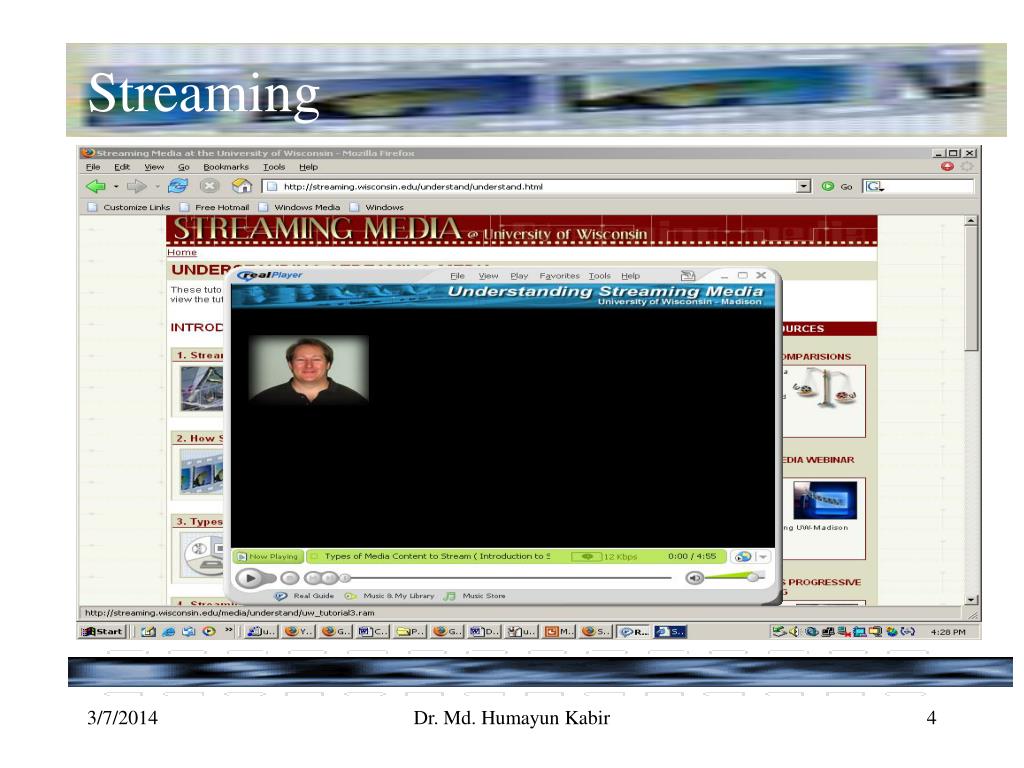The height and width of the screenshot is (768, 1024).
Task: Click the RealPlayer Stop button
Action: pyautogui.click(x=289, y=578)
